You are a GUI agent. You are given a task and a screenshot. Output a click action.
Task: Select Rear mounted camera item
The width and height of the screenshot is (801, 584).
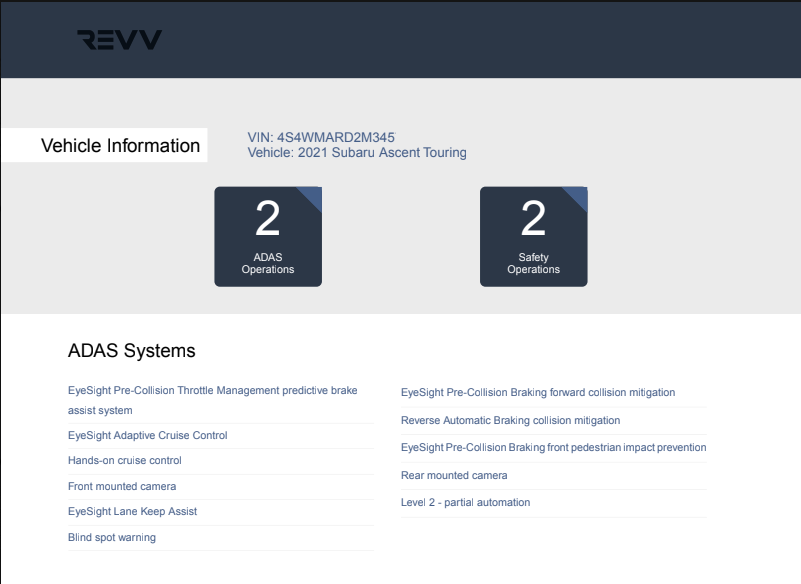[454, 476]
